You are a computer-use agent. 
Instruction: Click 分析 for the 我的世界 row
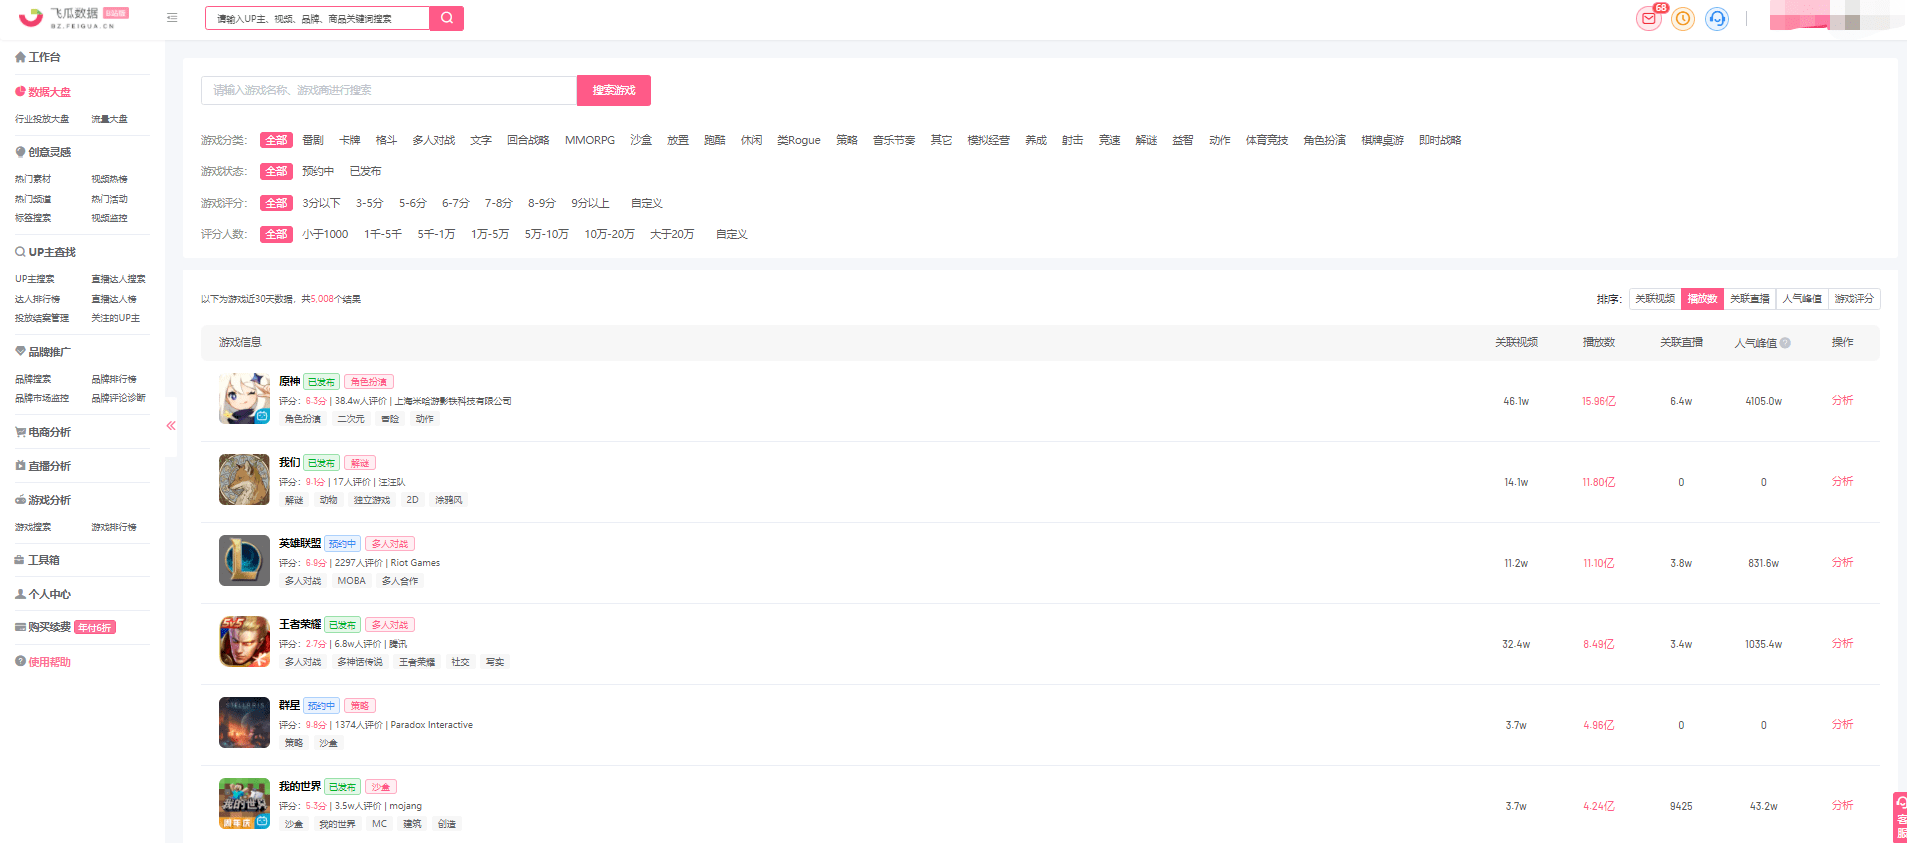click(x=1842, y=805)
